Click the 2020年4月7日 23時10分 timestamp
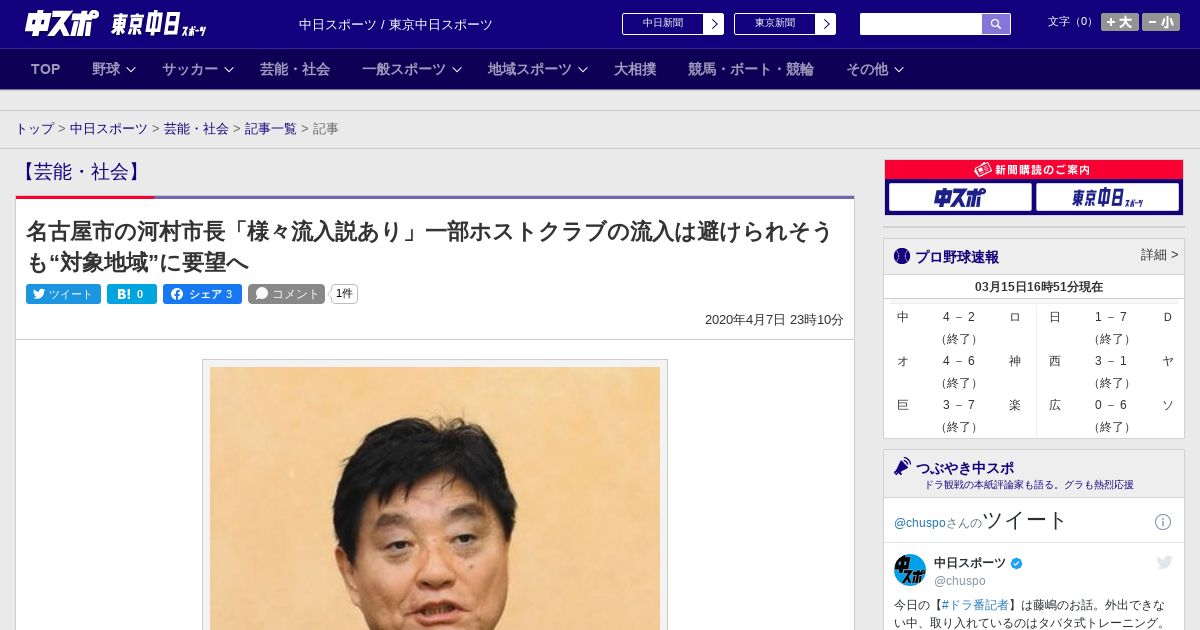Image resolution: width=1200 pixels, height=630 pixels. point(774,320)
